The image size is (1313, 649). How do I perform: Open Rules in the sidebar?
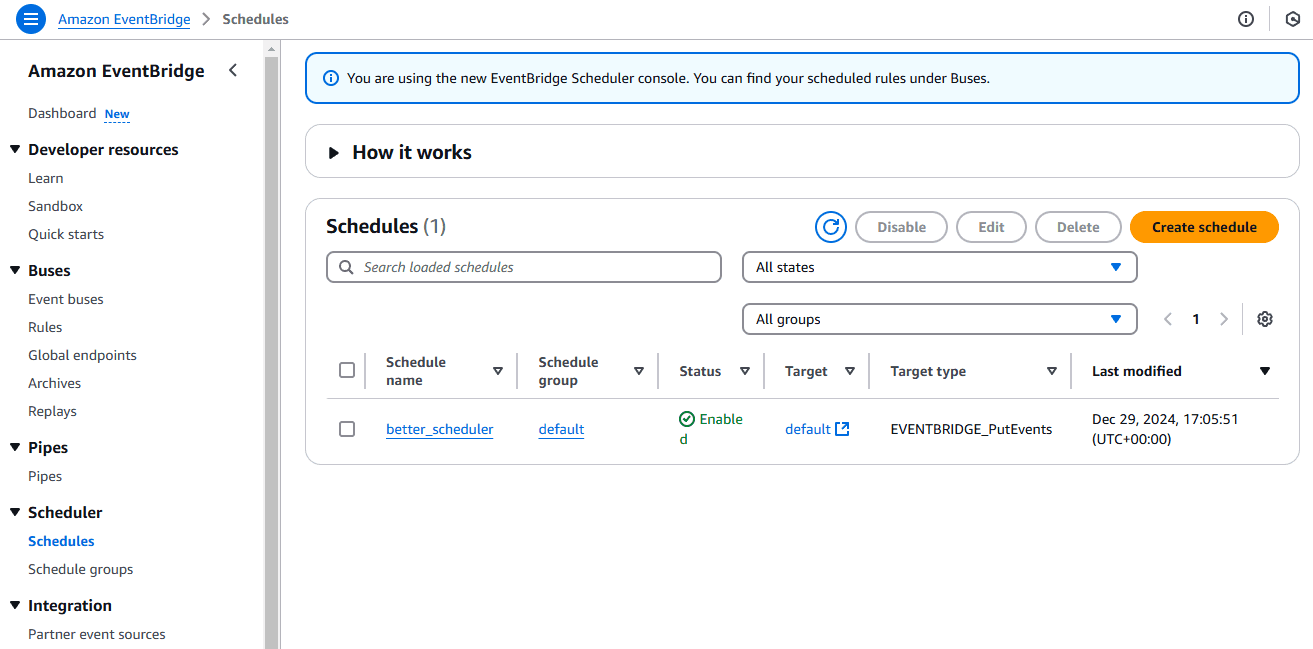click(x=45, y=327)
